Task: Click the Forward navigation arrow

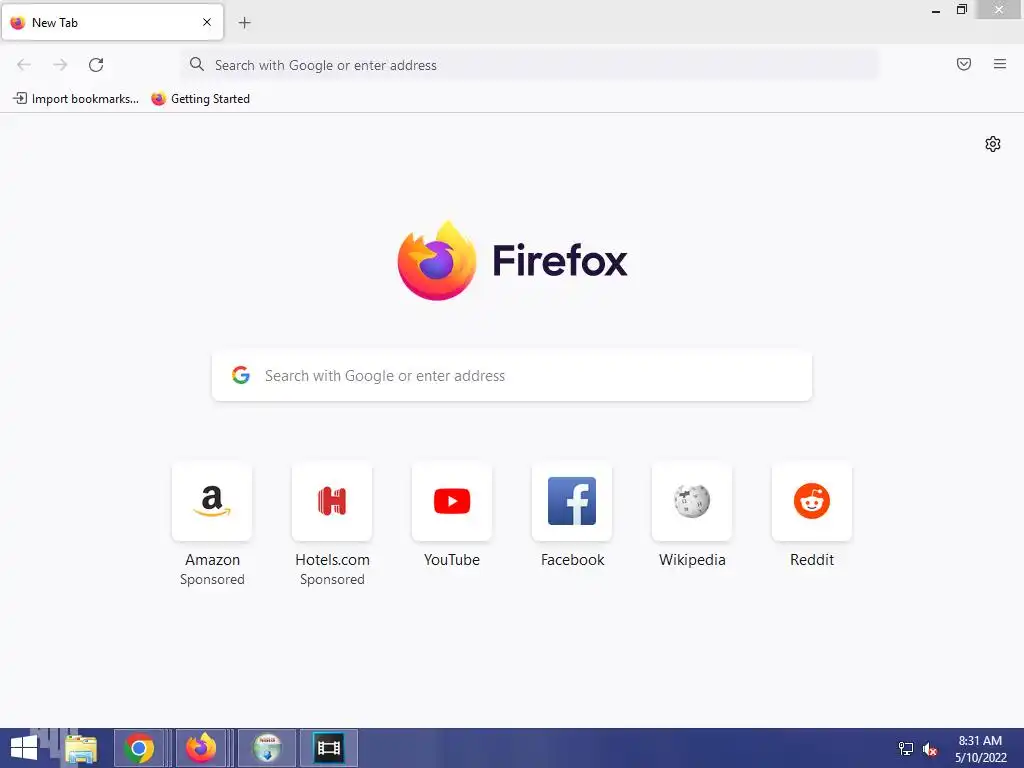Action: 60,65
